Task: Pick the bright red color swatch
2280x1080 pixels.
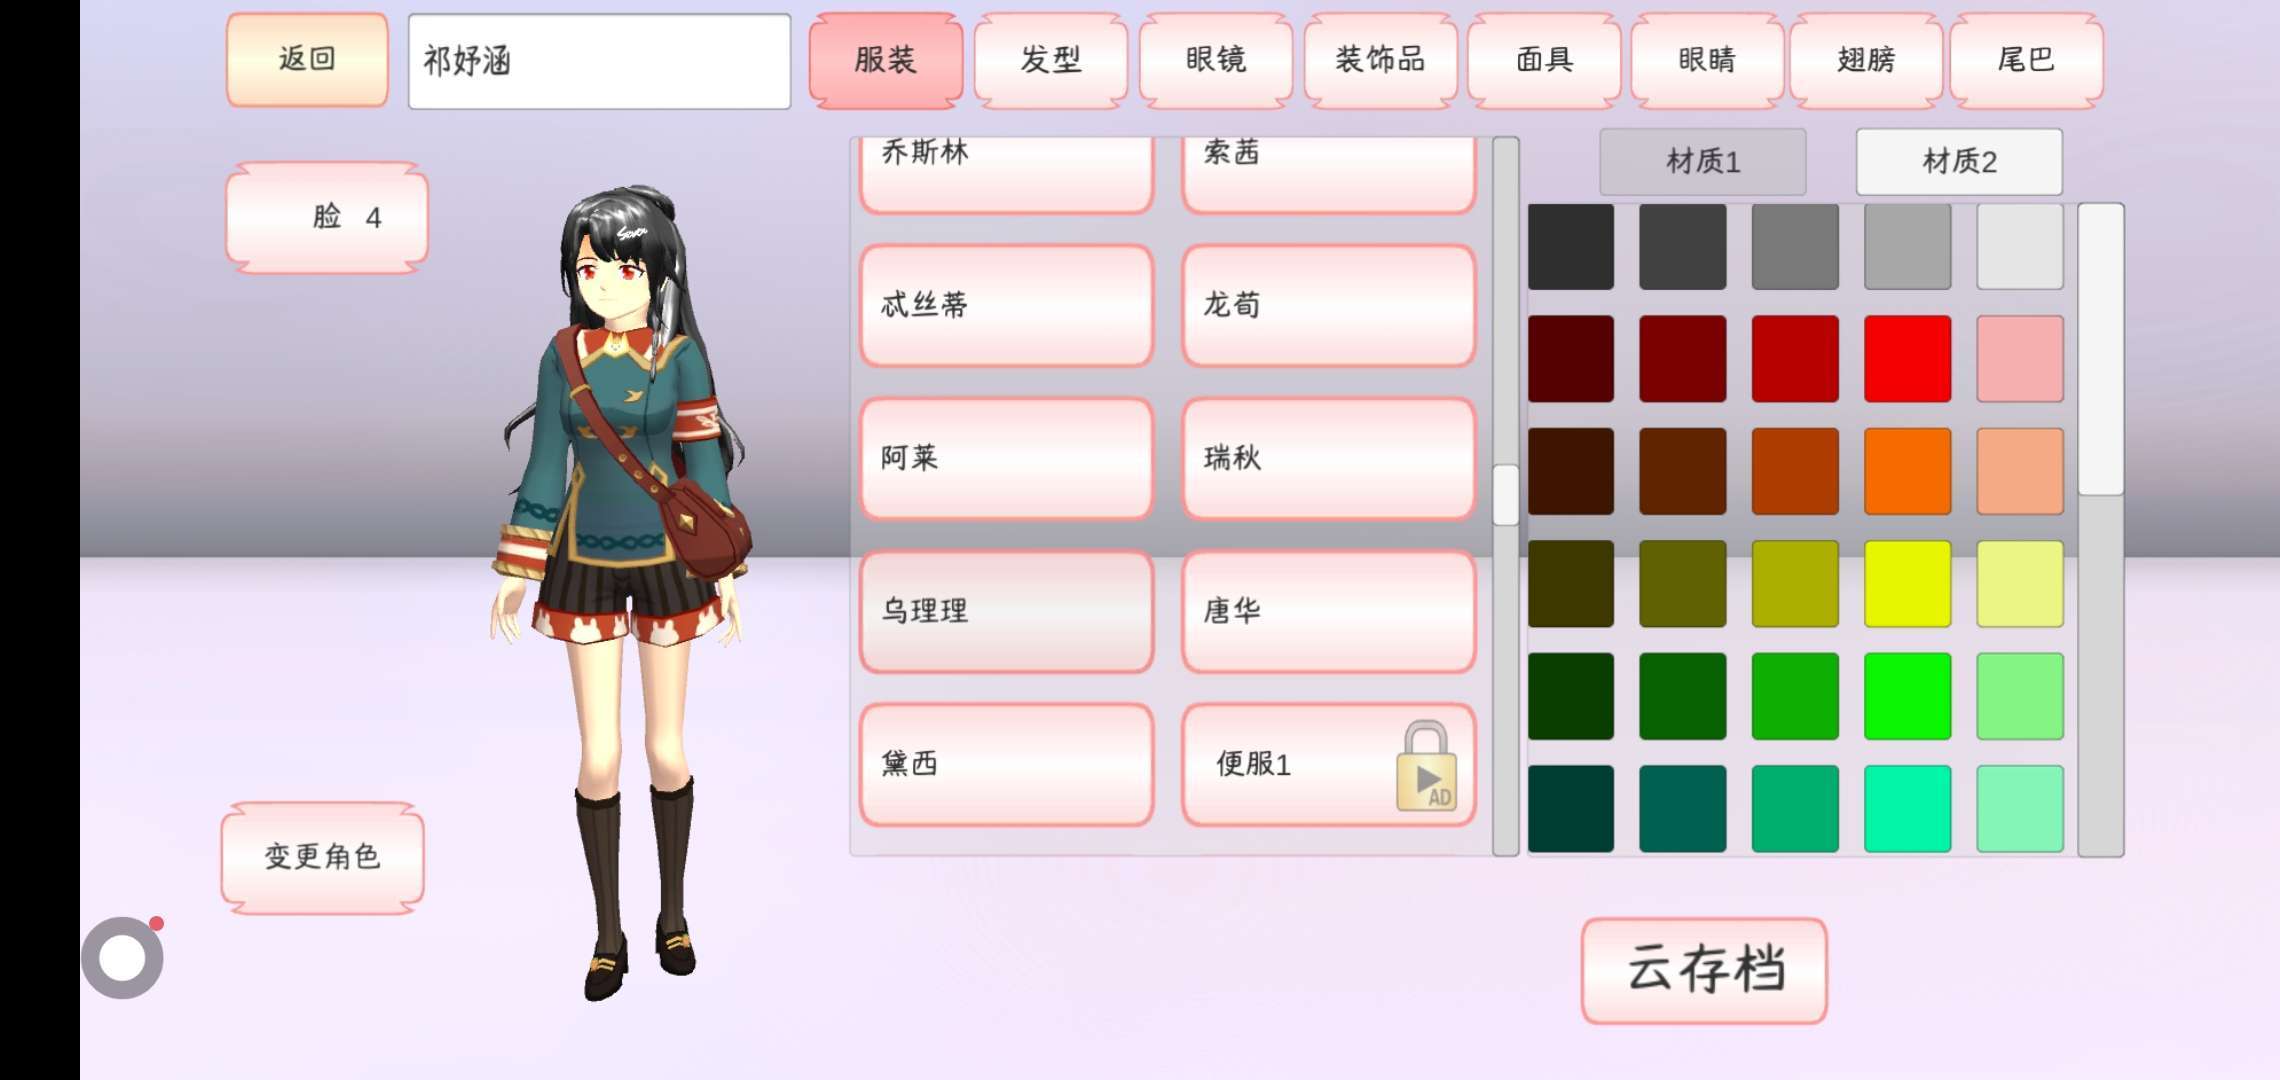Action: click(1907, 359)
